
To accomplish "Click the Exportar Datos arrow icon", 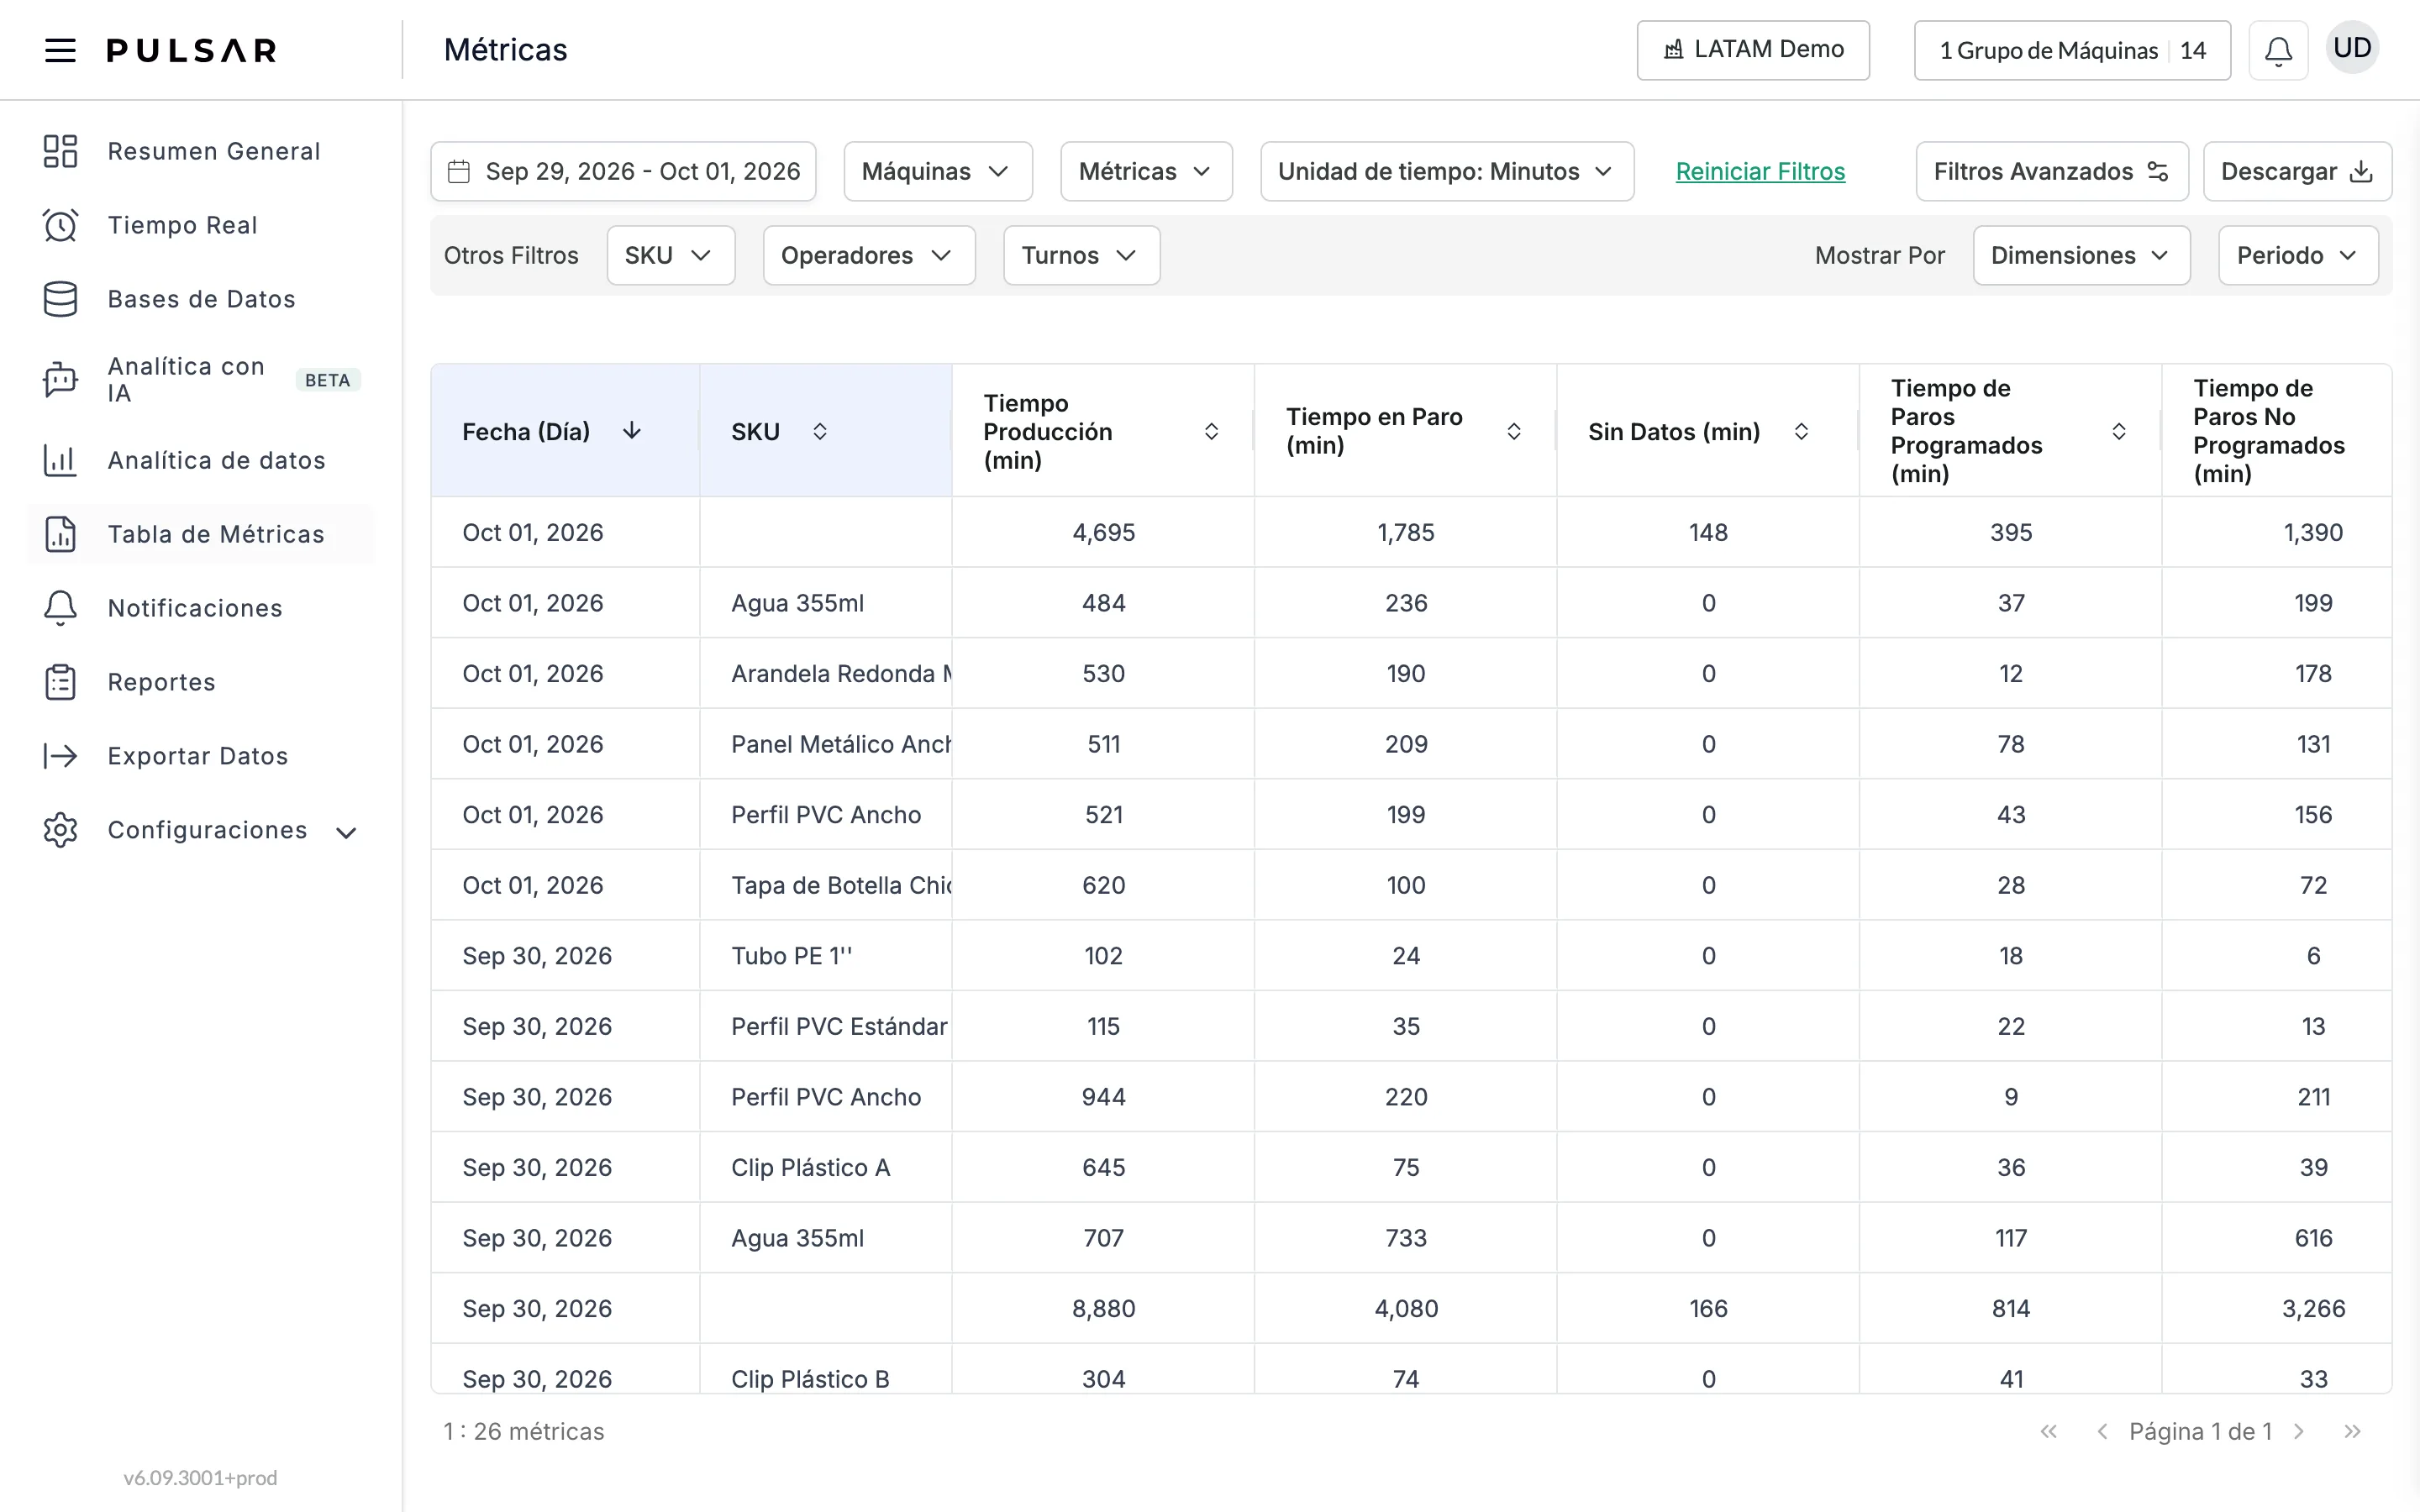I will click(60, 756).
